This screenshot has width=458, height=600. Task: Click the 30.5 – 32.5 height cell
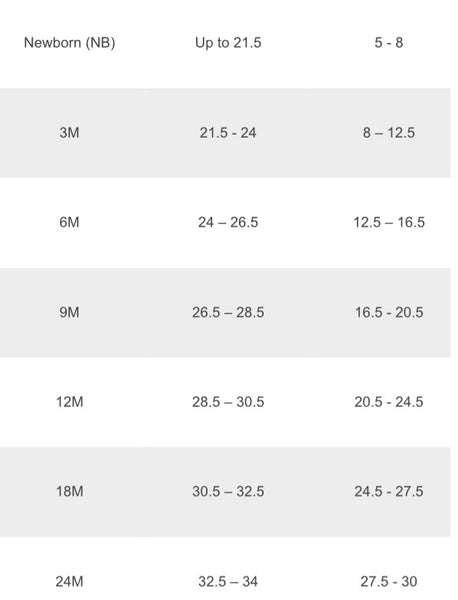(x=228, y=491)
